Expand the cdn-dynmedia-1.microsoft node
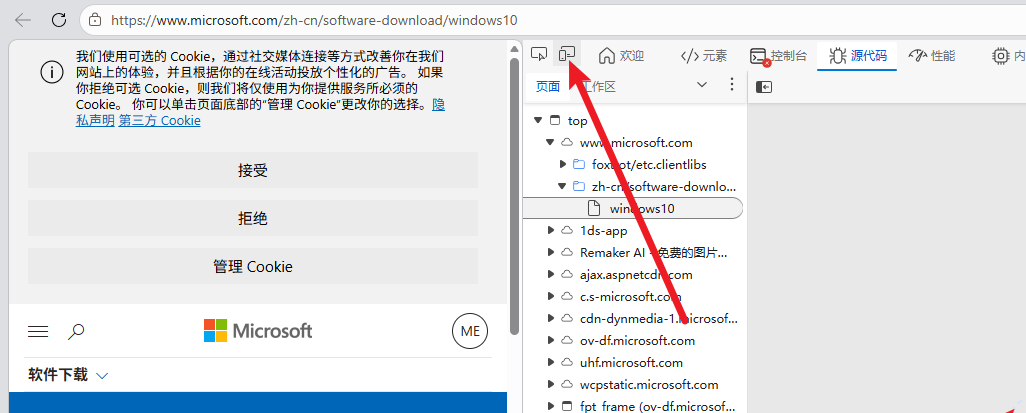The width and height of the screenshot is (1026, 413). click(550, 319)
